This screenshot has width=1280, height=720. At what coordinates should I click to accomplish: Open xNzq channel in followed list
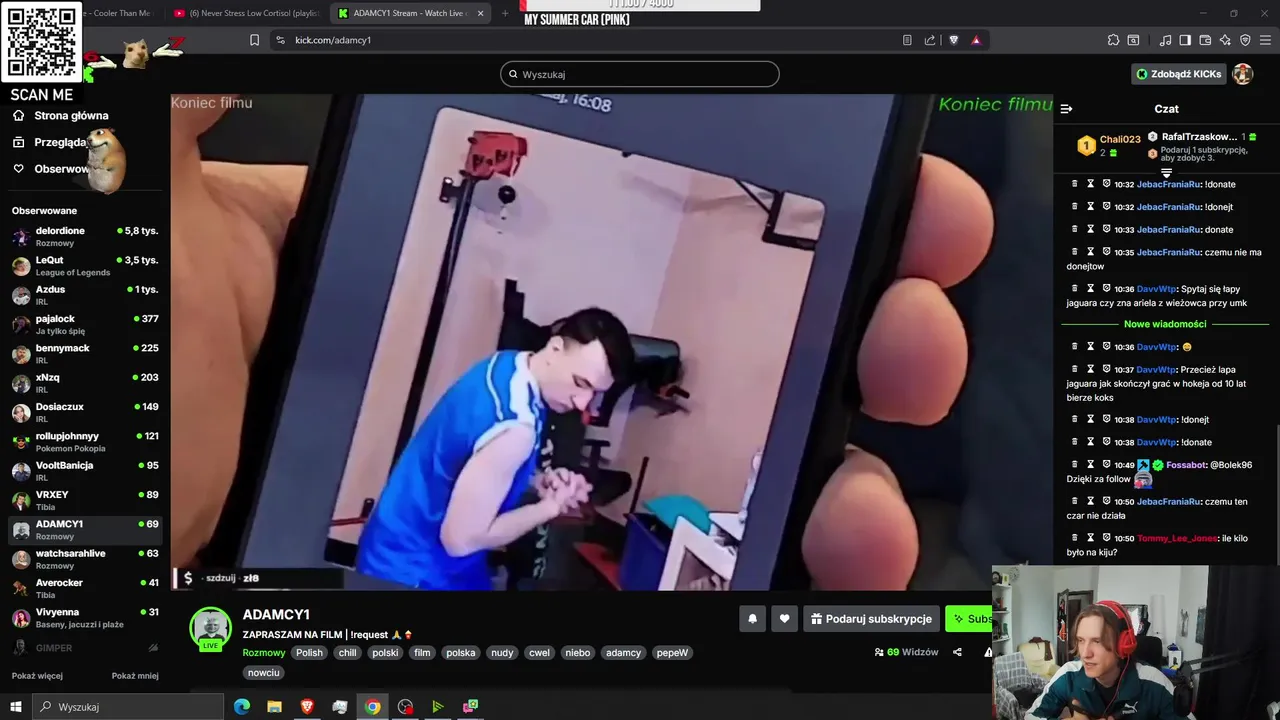point(85,383)
